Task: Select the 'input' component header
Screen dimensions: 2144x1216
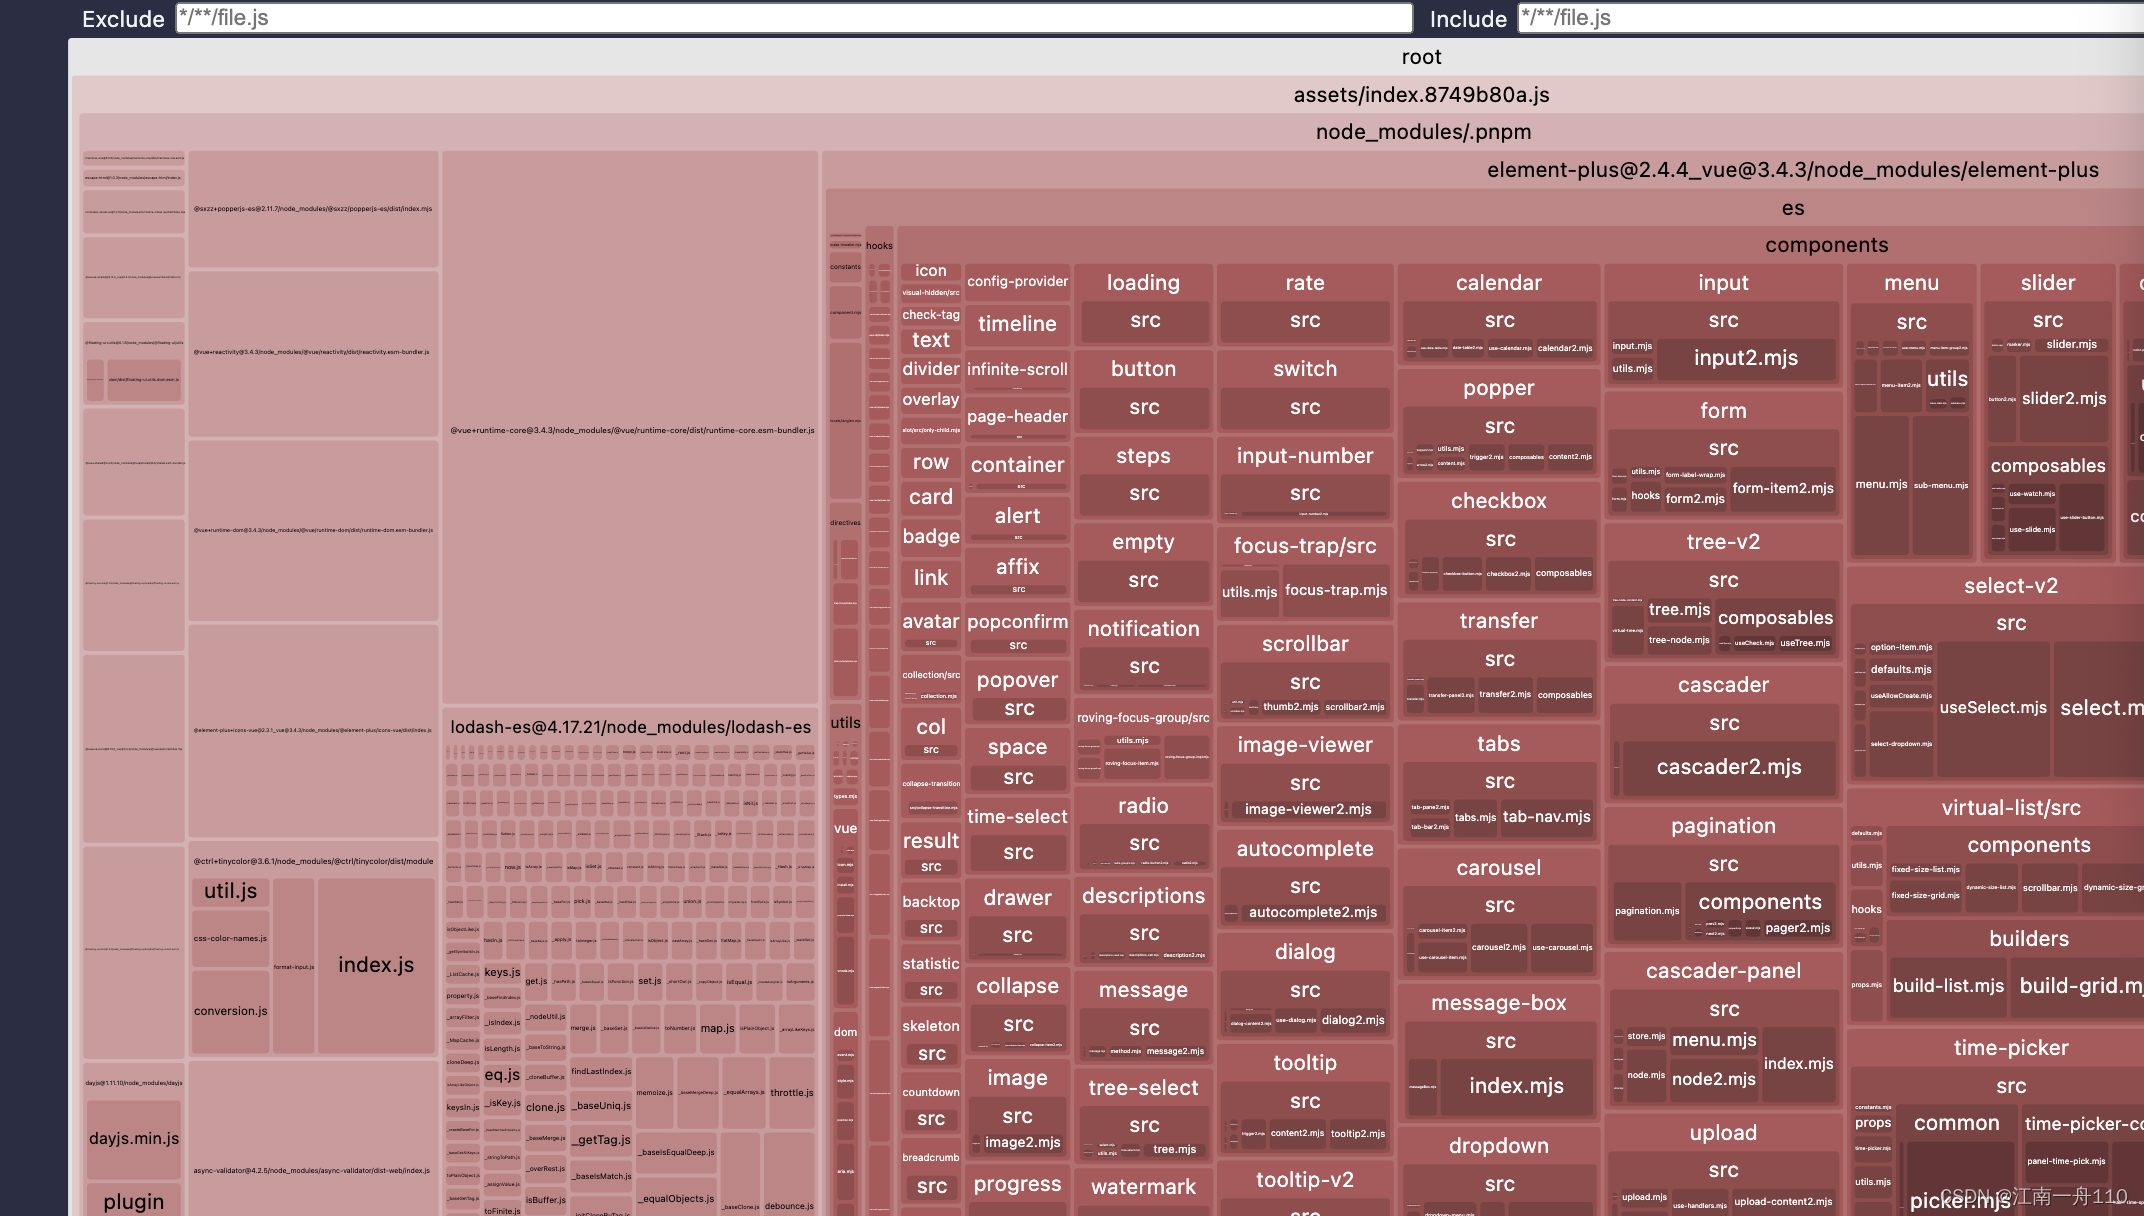Action: 1723,283
